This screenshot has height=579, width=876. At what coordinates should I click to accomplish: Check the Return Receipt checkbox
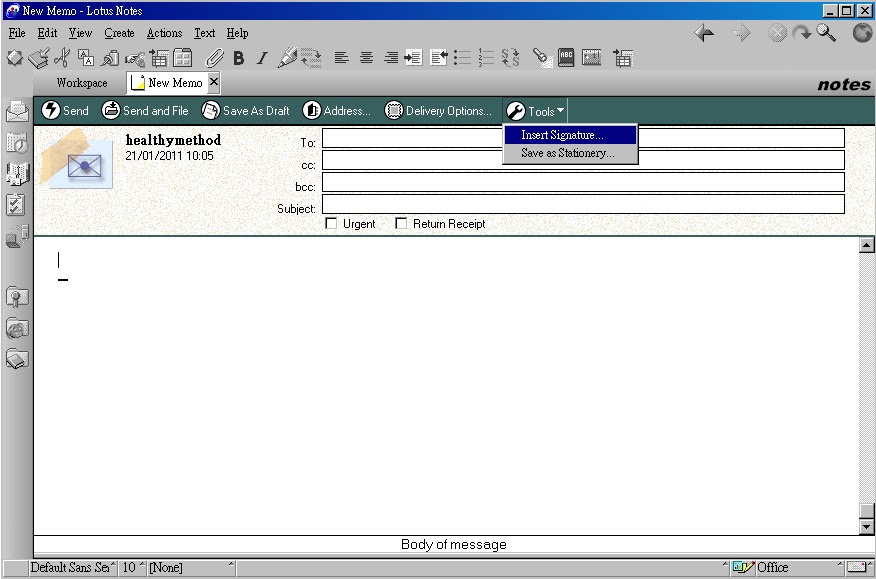(x=400, y=223)
